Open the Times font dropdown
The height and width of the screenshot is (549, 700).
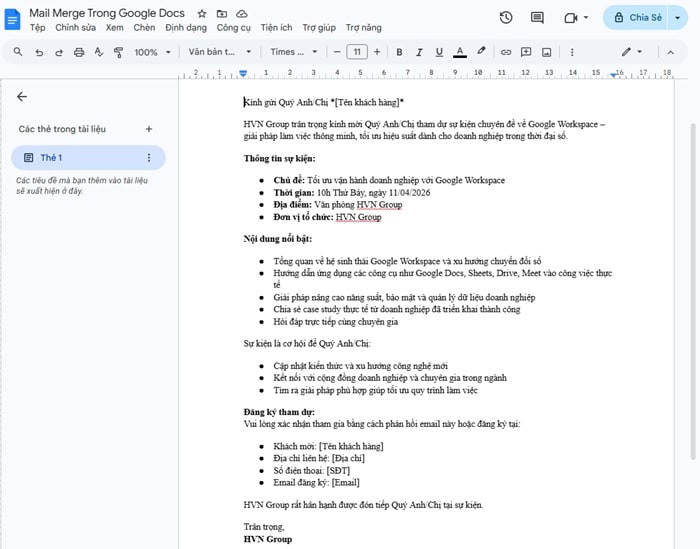pyautogui.click(x=293, y=52)
